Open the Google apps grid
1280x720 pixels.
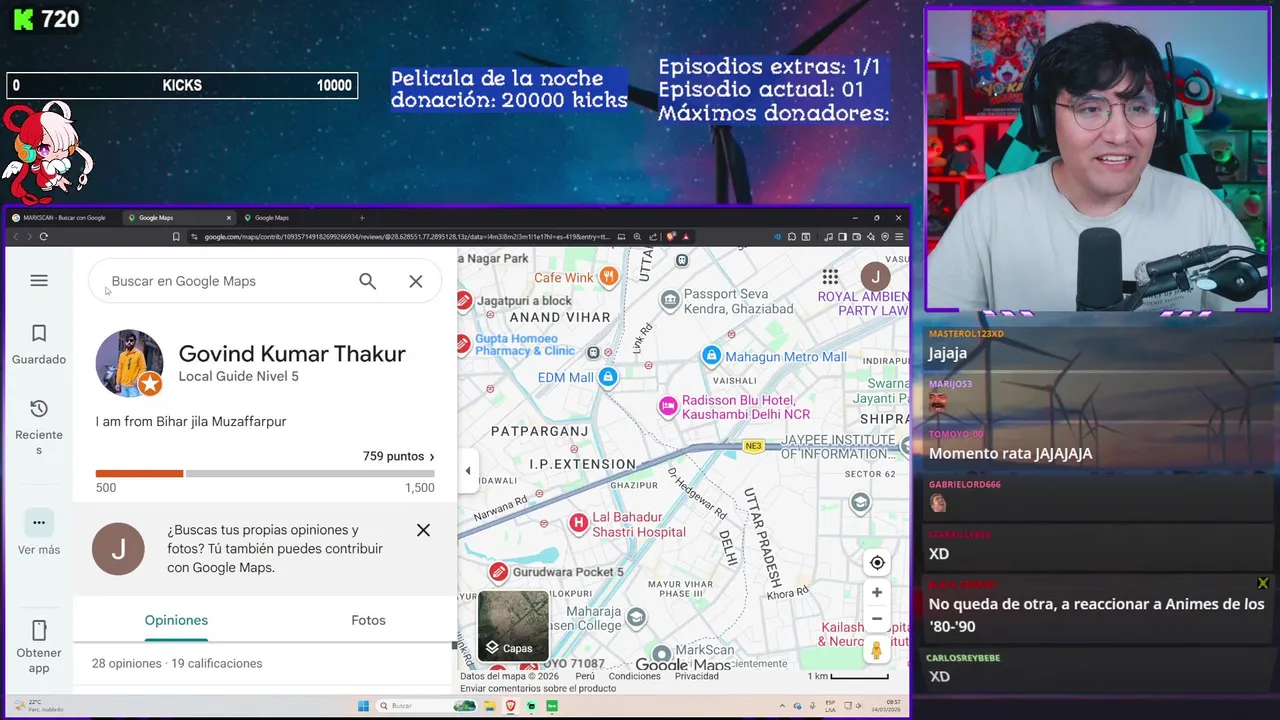point(830,277)
